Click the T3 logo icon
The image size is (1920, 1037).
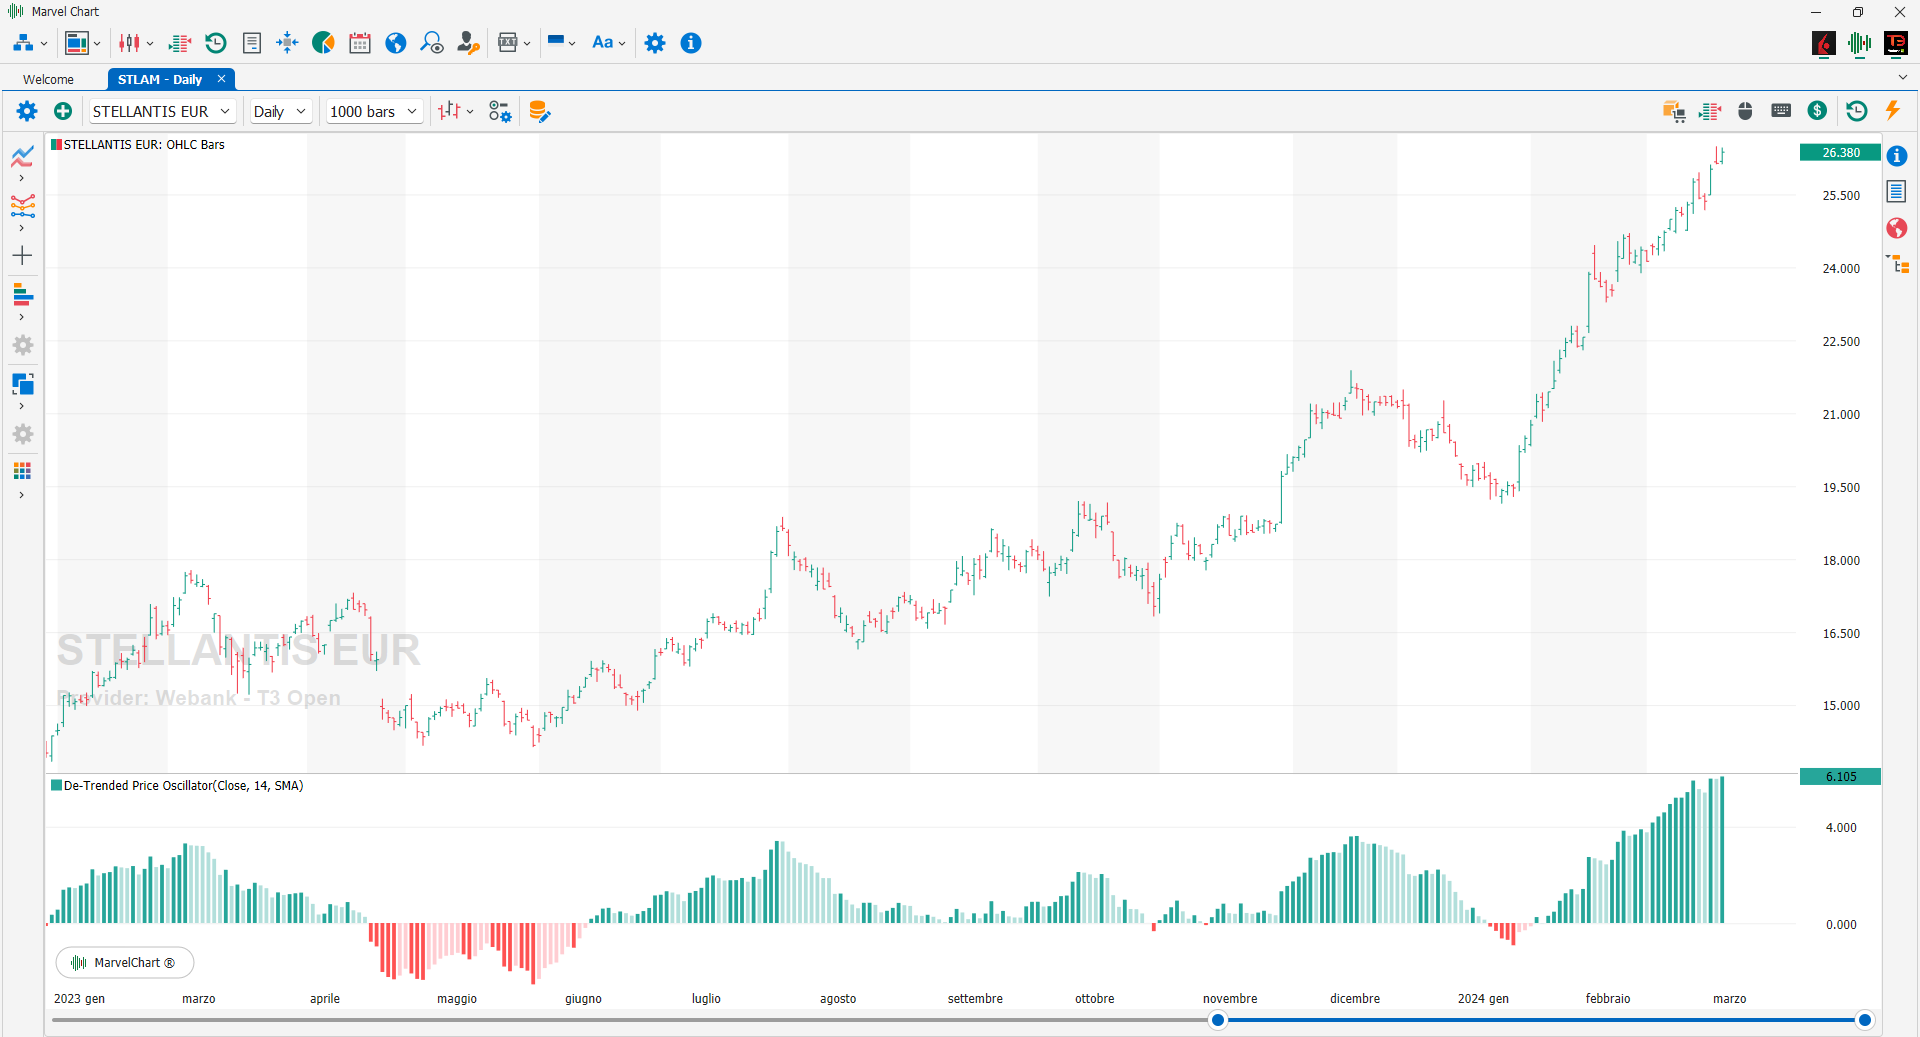[1896, 43]
